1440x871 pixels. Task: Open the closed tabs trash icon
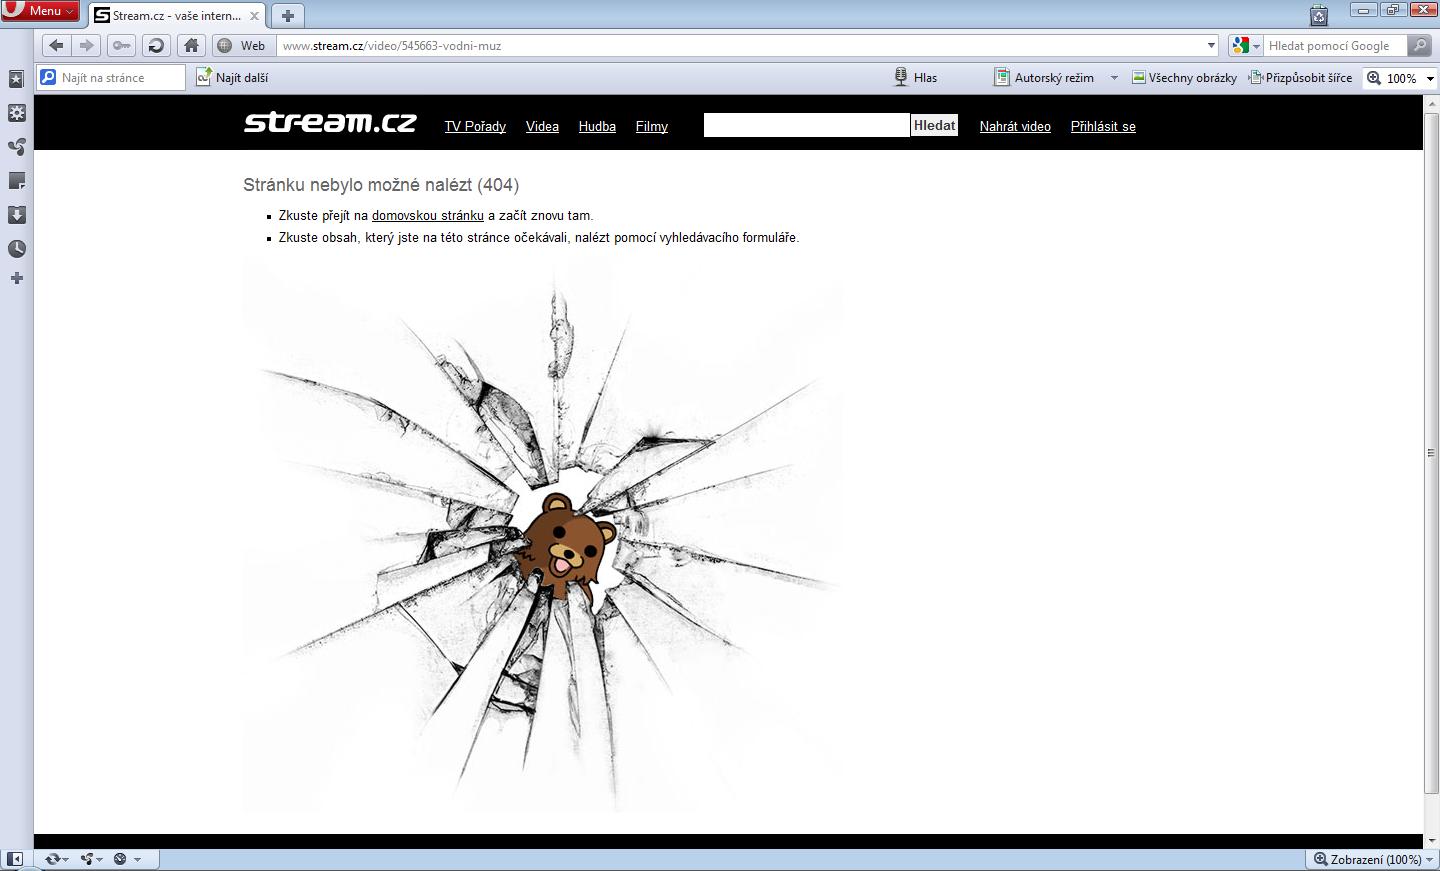pyautogui.click(x=1319, y=14)
